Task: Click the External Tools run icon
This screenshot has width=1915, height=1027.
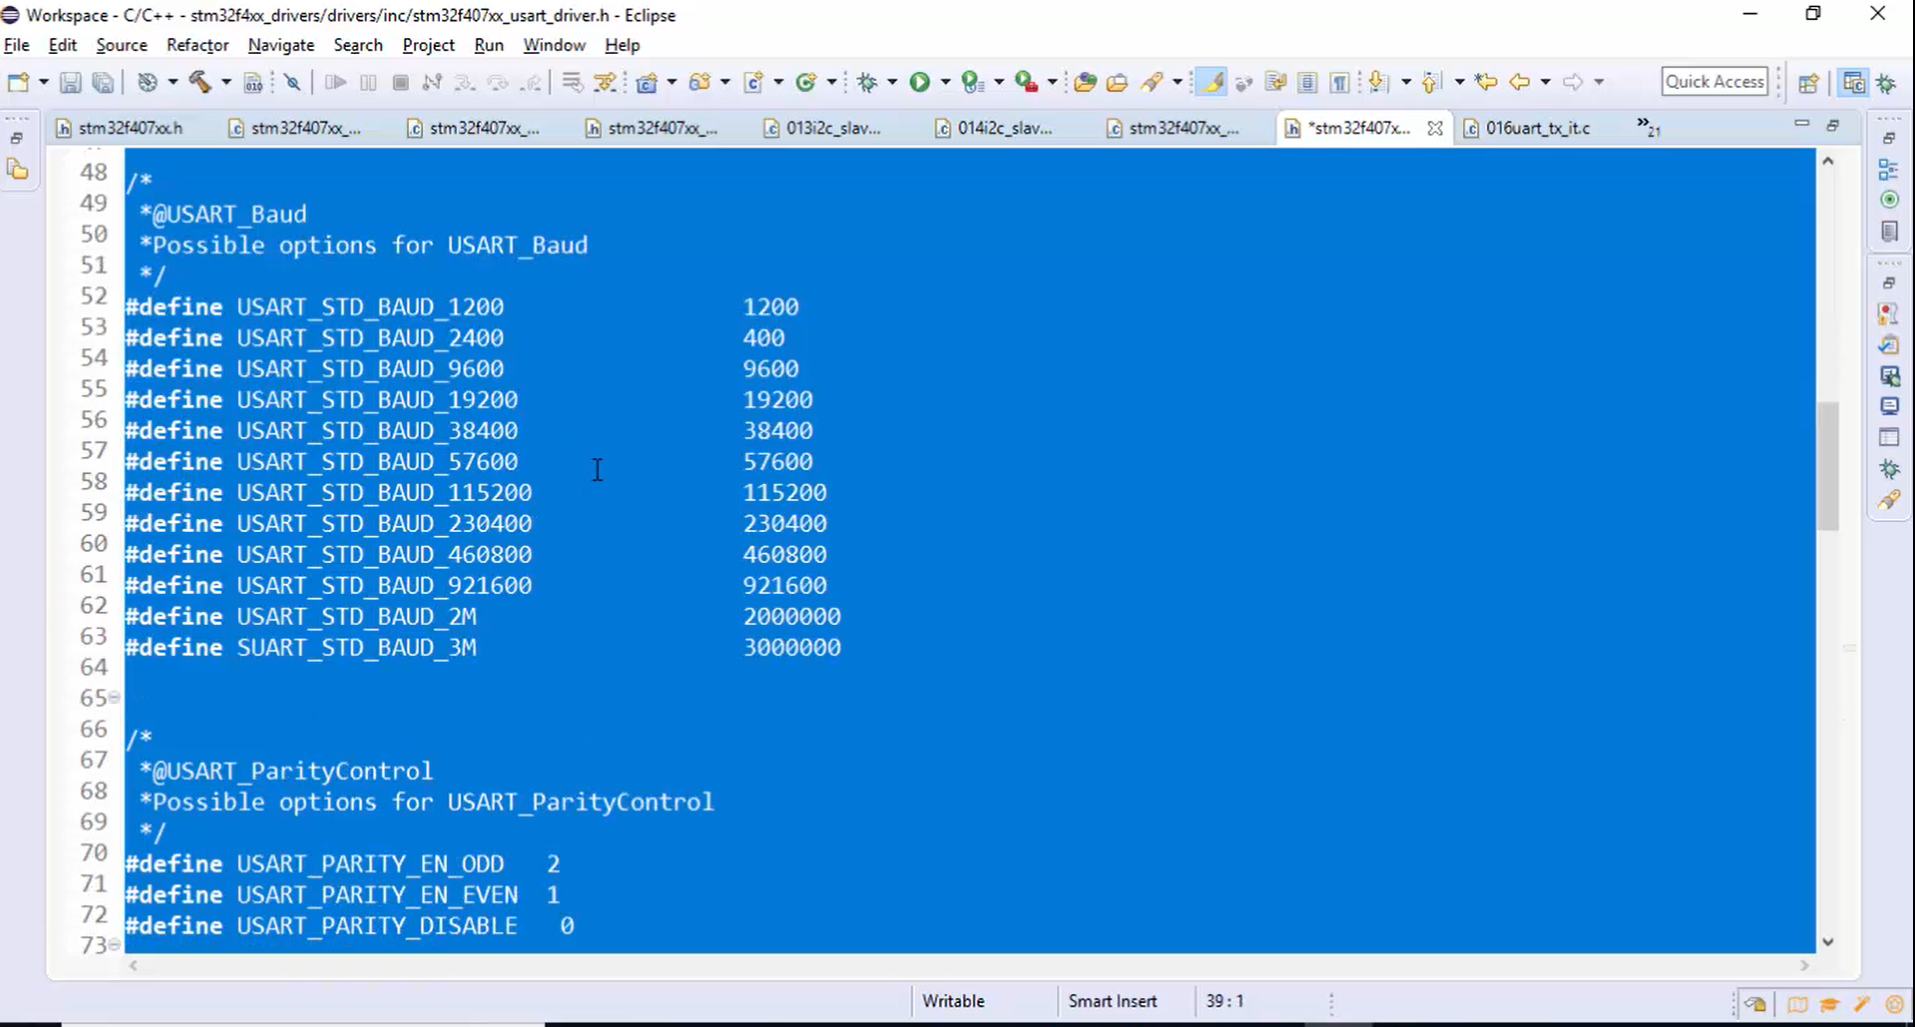Action: pyautogui.click(x=1026, y=82)
